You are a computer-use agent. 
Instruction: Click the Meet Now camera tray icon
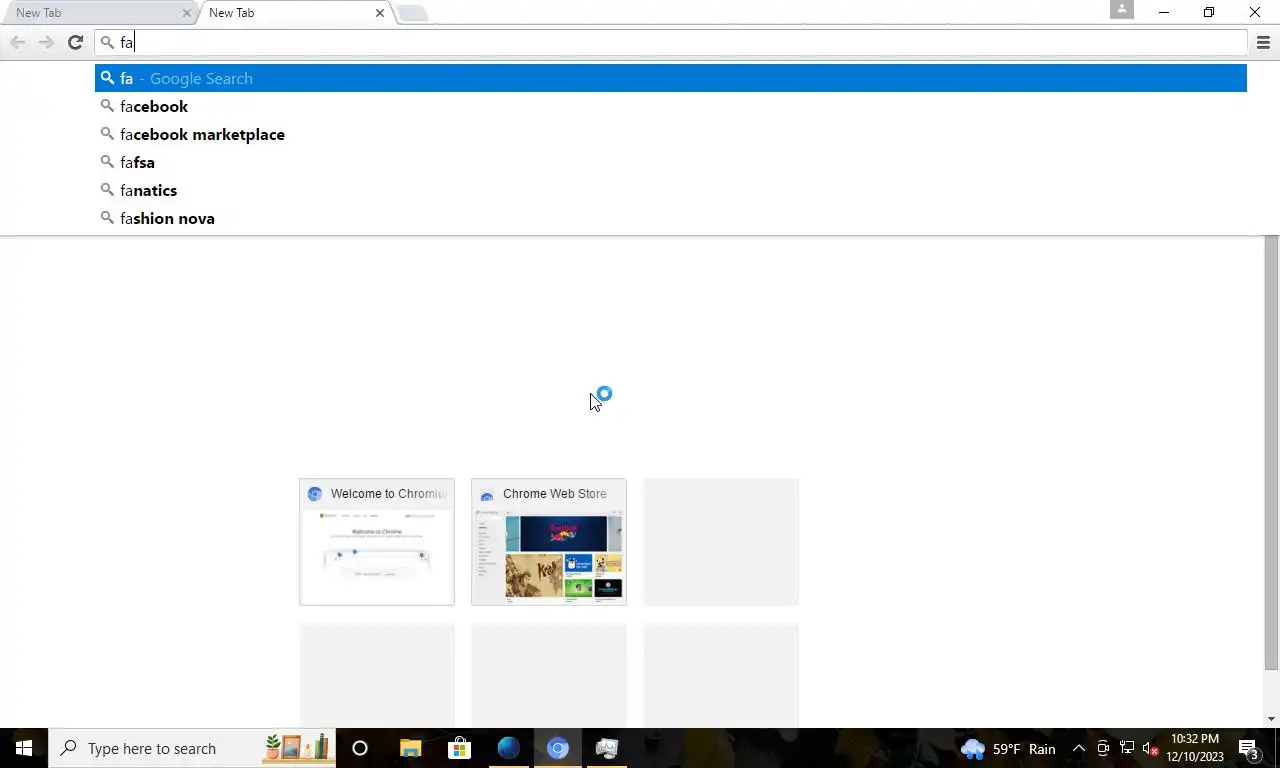click(1103, 748)
